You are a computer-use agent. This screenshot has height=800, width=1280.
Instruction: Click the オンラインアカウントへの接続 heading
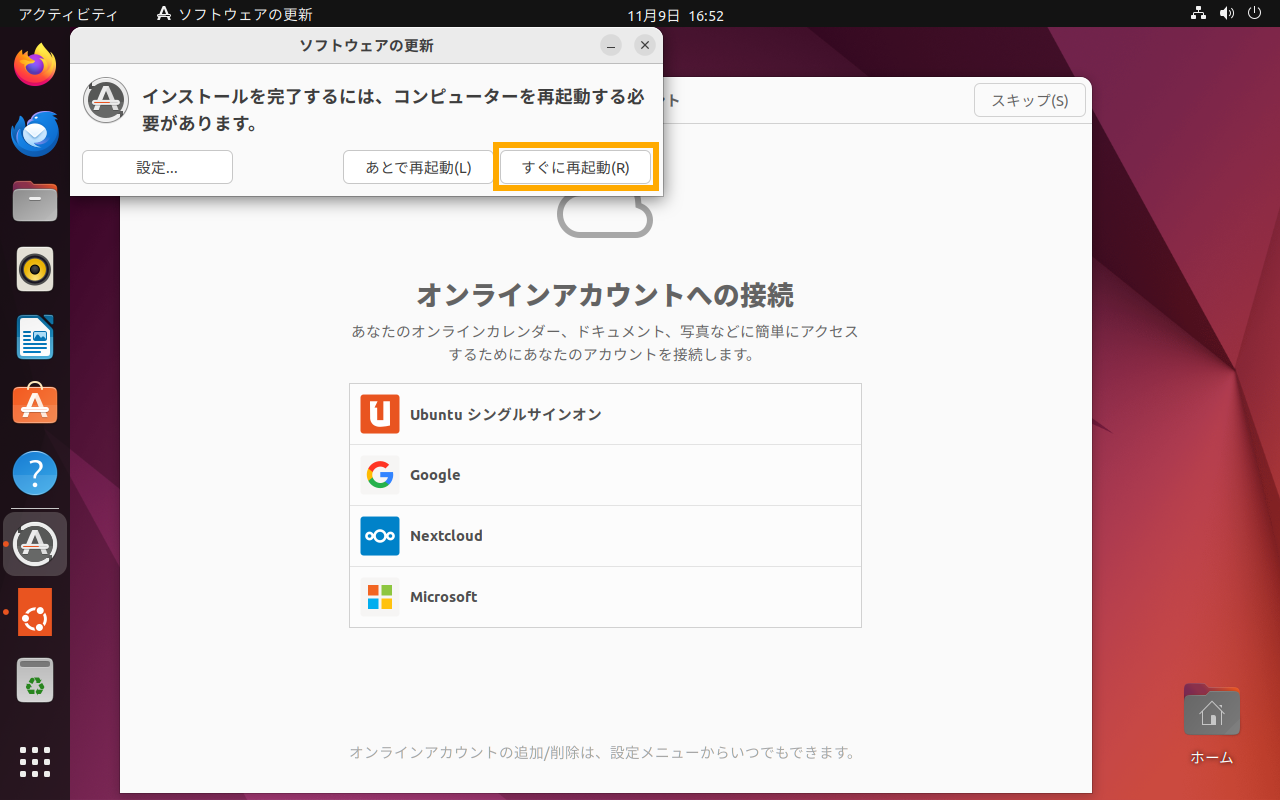[x=605, y=295]
